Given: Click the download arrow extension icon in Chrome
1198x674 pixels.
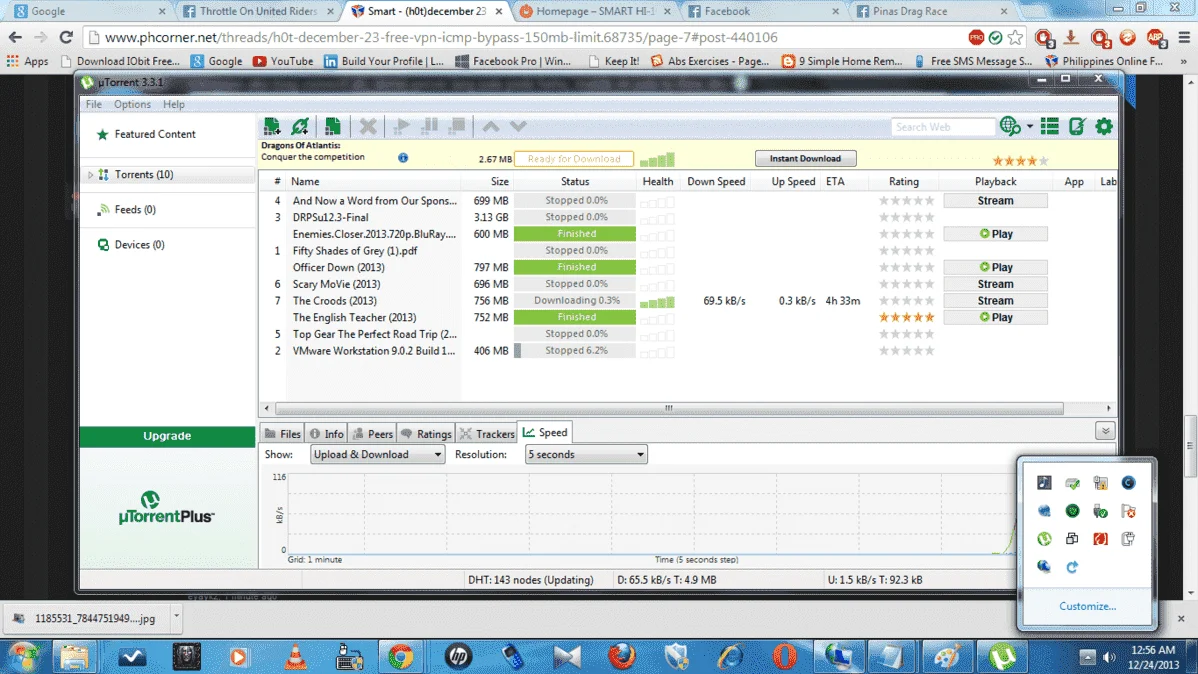Looking at the screenshot, I should pos(1071,37).
